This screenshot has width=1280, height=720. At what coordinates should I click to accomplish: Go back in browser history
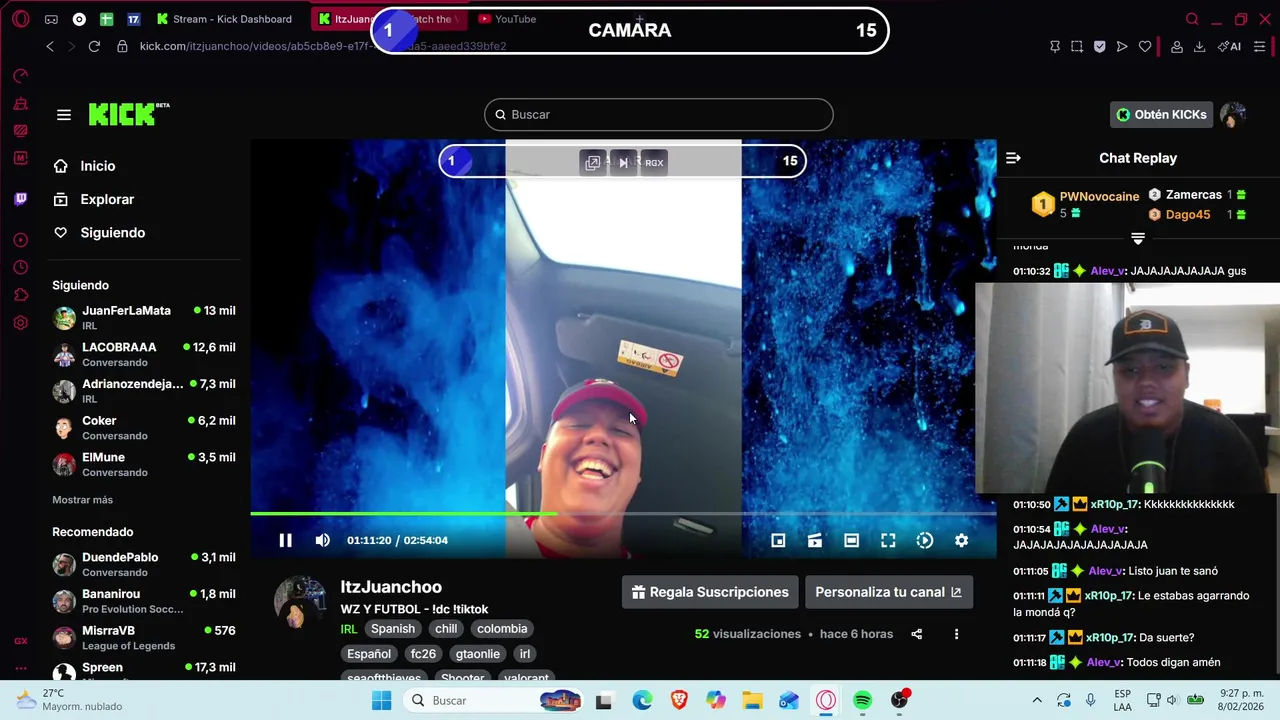(x=50, y=46)
